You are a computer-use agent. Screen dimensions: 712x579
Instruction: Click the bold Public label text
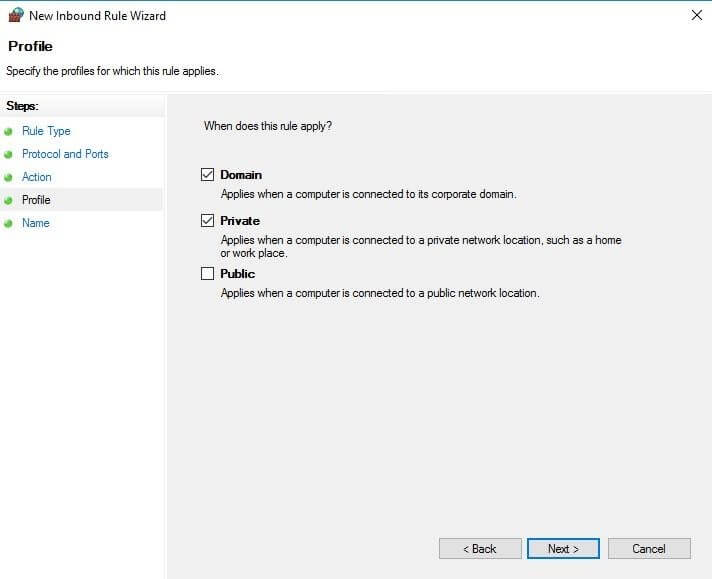pyautogui.click(x=237, y=273)
